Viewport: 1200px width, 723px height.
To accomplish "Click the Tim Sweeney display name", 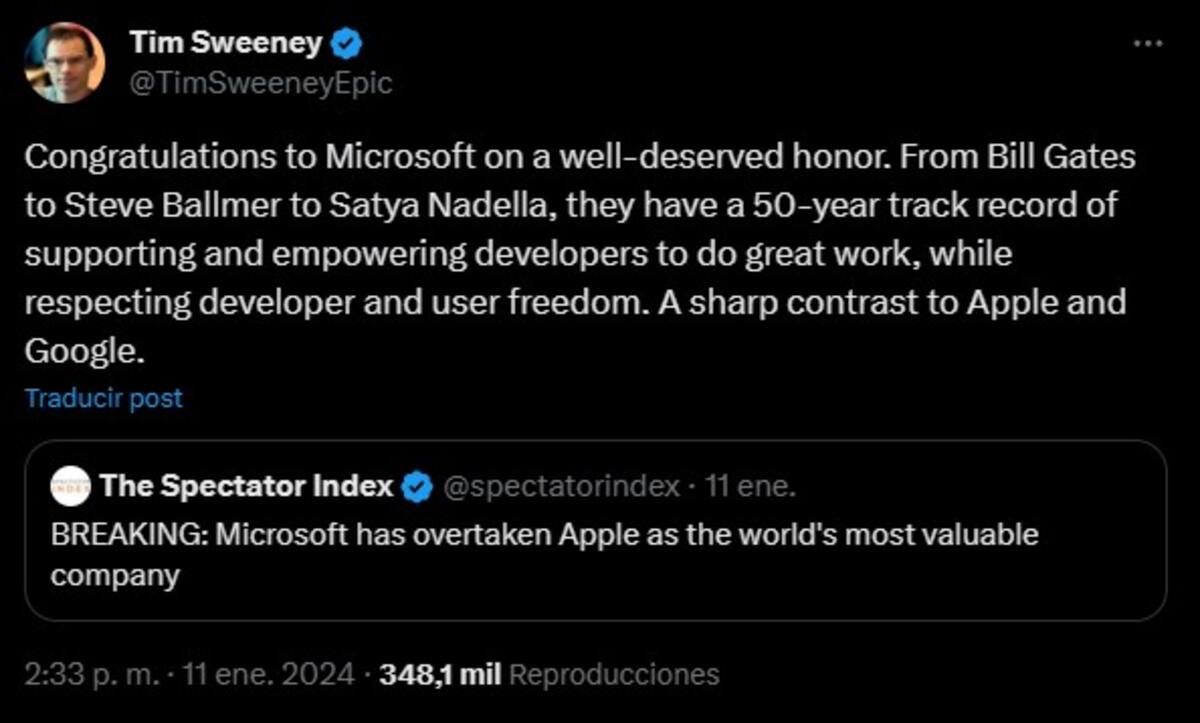I will pos(226,43).
